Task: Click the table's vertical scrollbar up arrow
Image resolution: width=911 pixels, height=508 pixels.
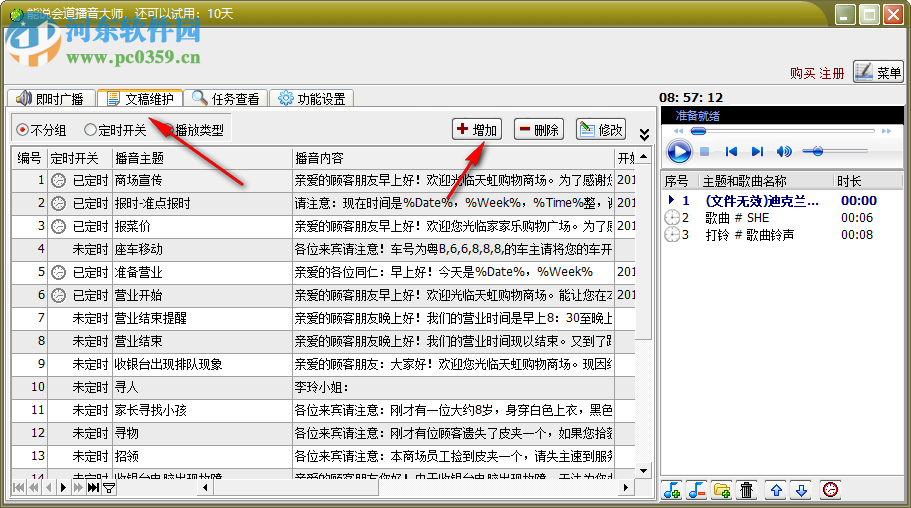Action: [643, 157]
